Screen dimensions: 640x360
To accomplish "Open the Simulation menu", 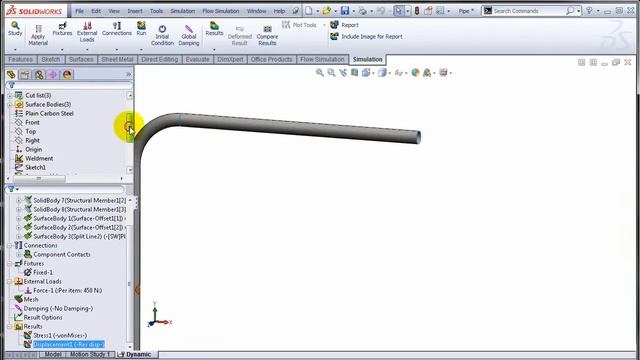I will click(x=182, y=11).
